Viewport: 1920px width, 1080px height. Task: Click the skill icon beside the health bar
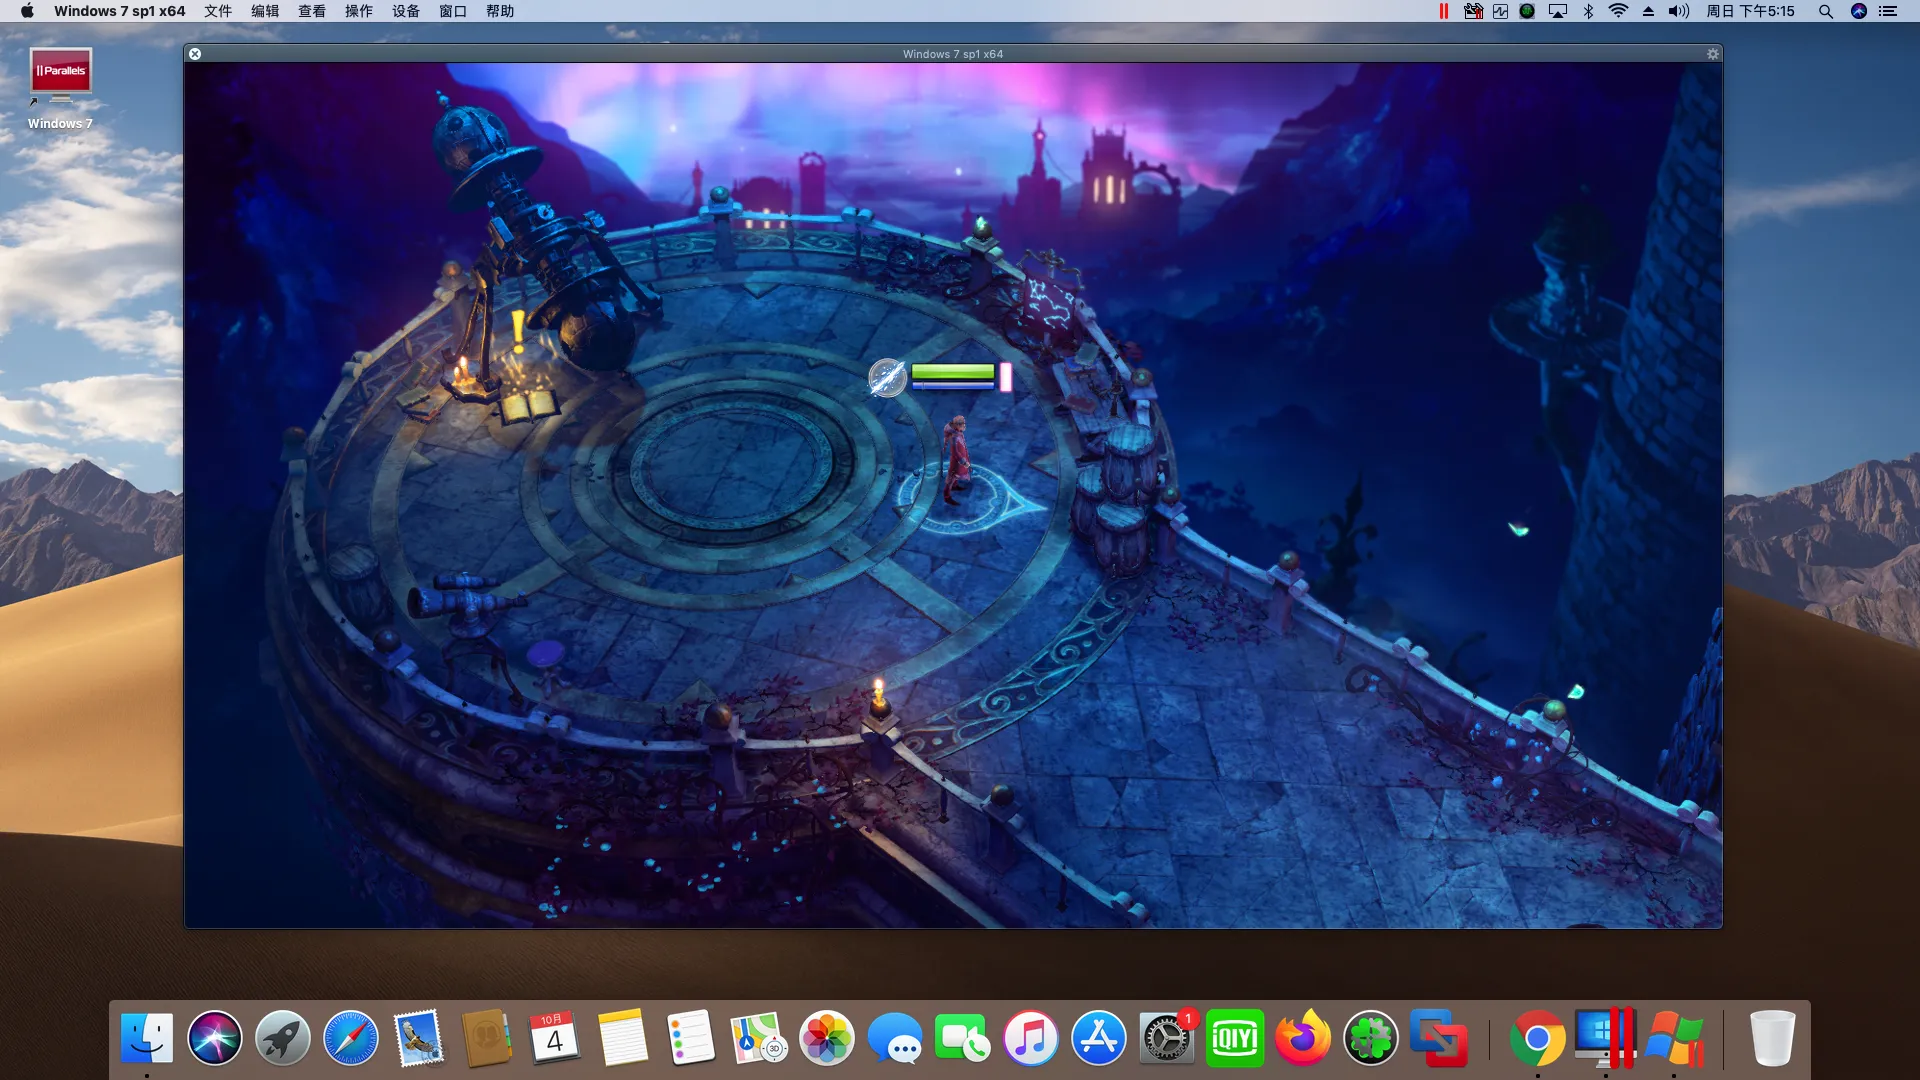click(886, 378)
